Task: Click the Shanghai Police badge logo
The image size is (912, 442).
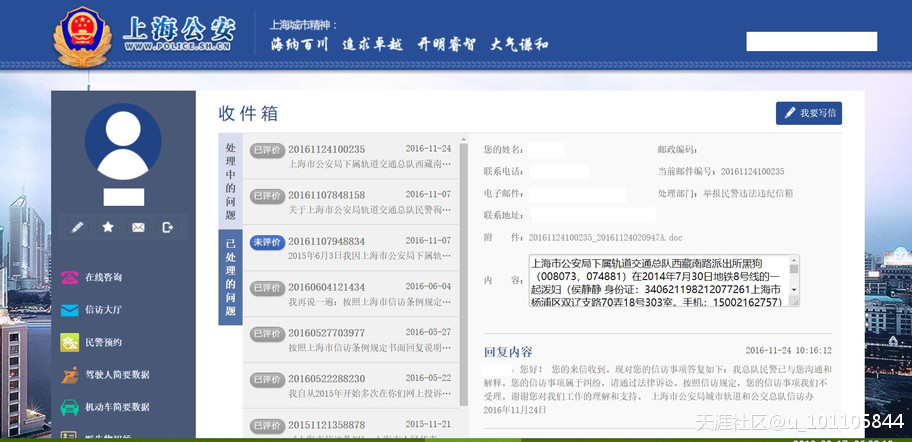Action: click(83, 36)
